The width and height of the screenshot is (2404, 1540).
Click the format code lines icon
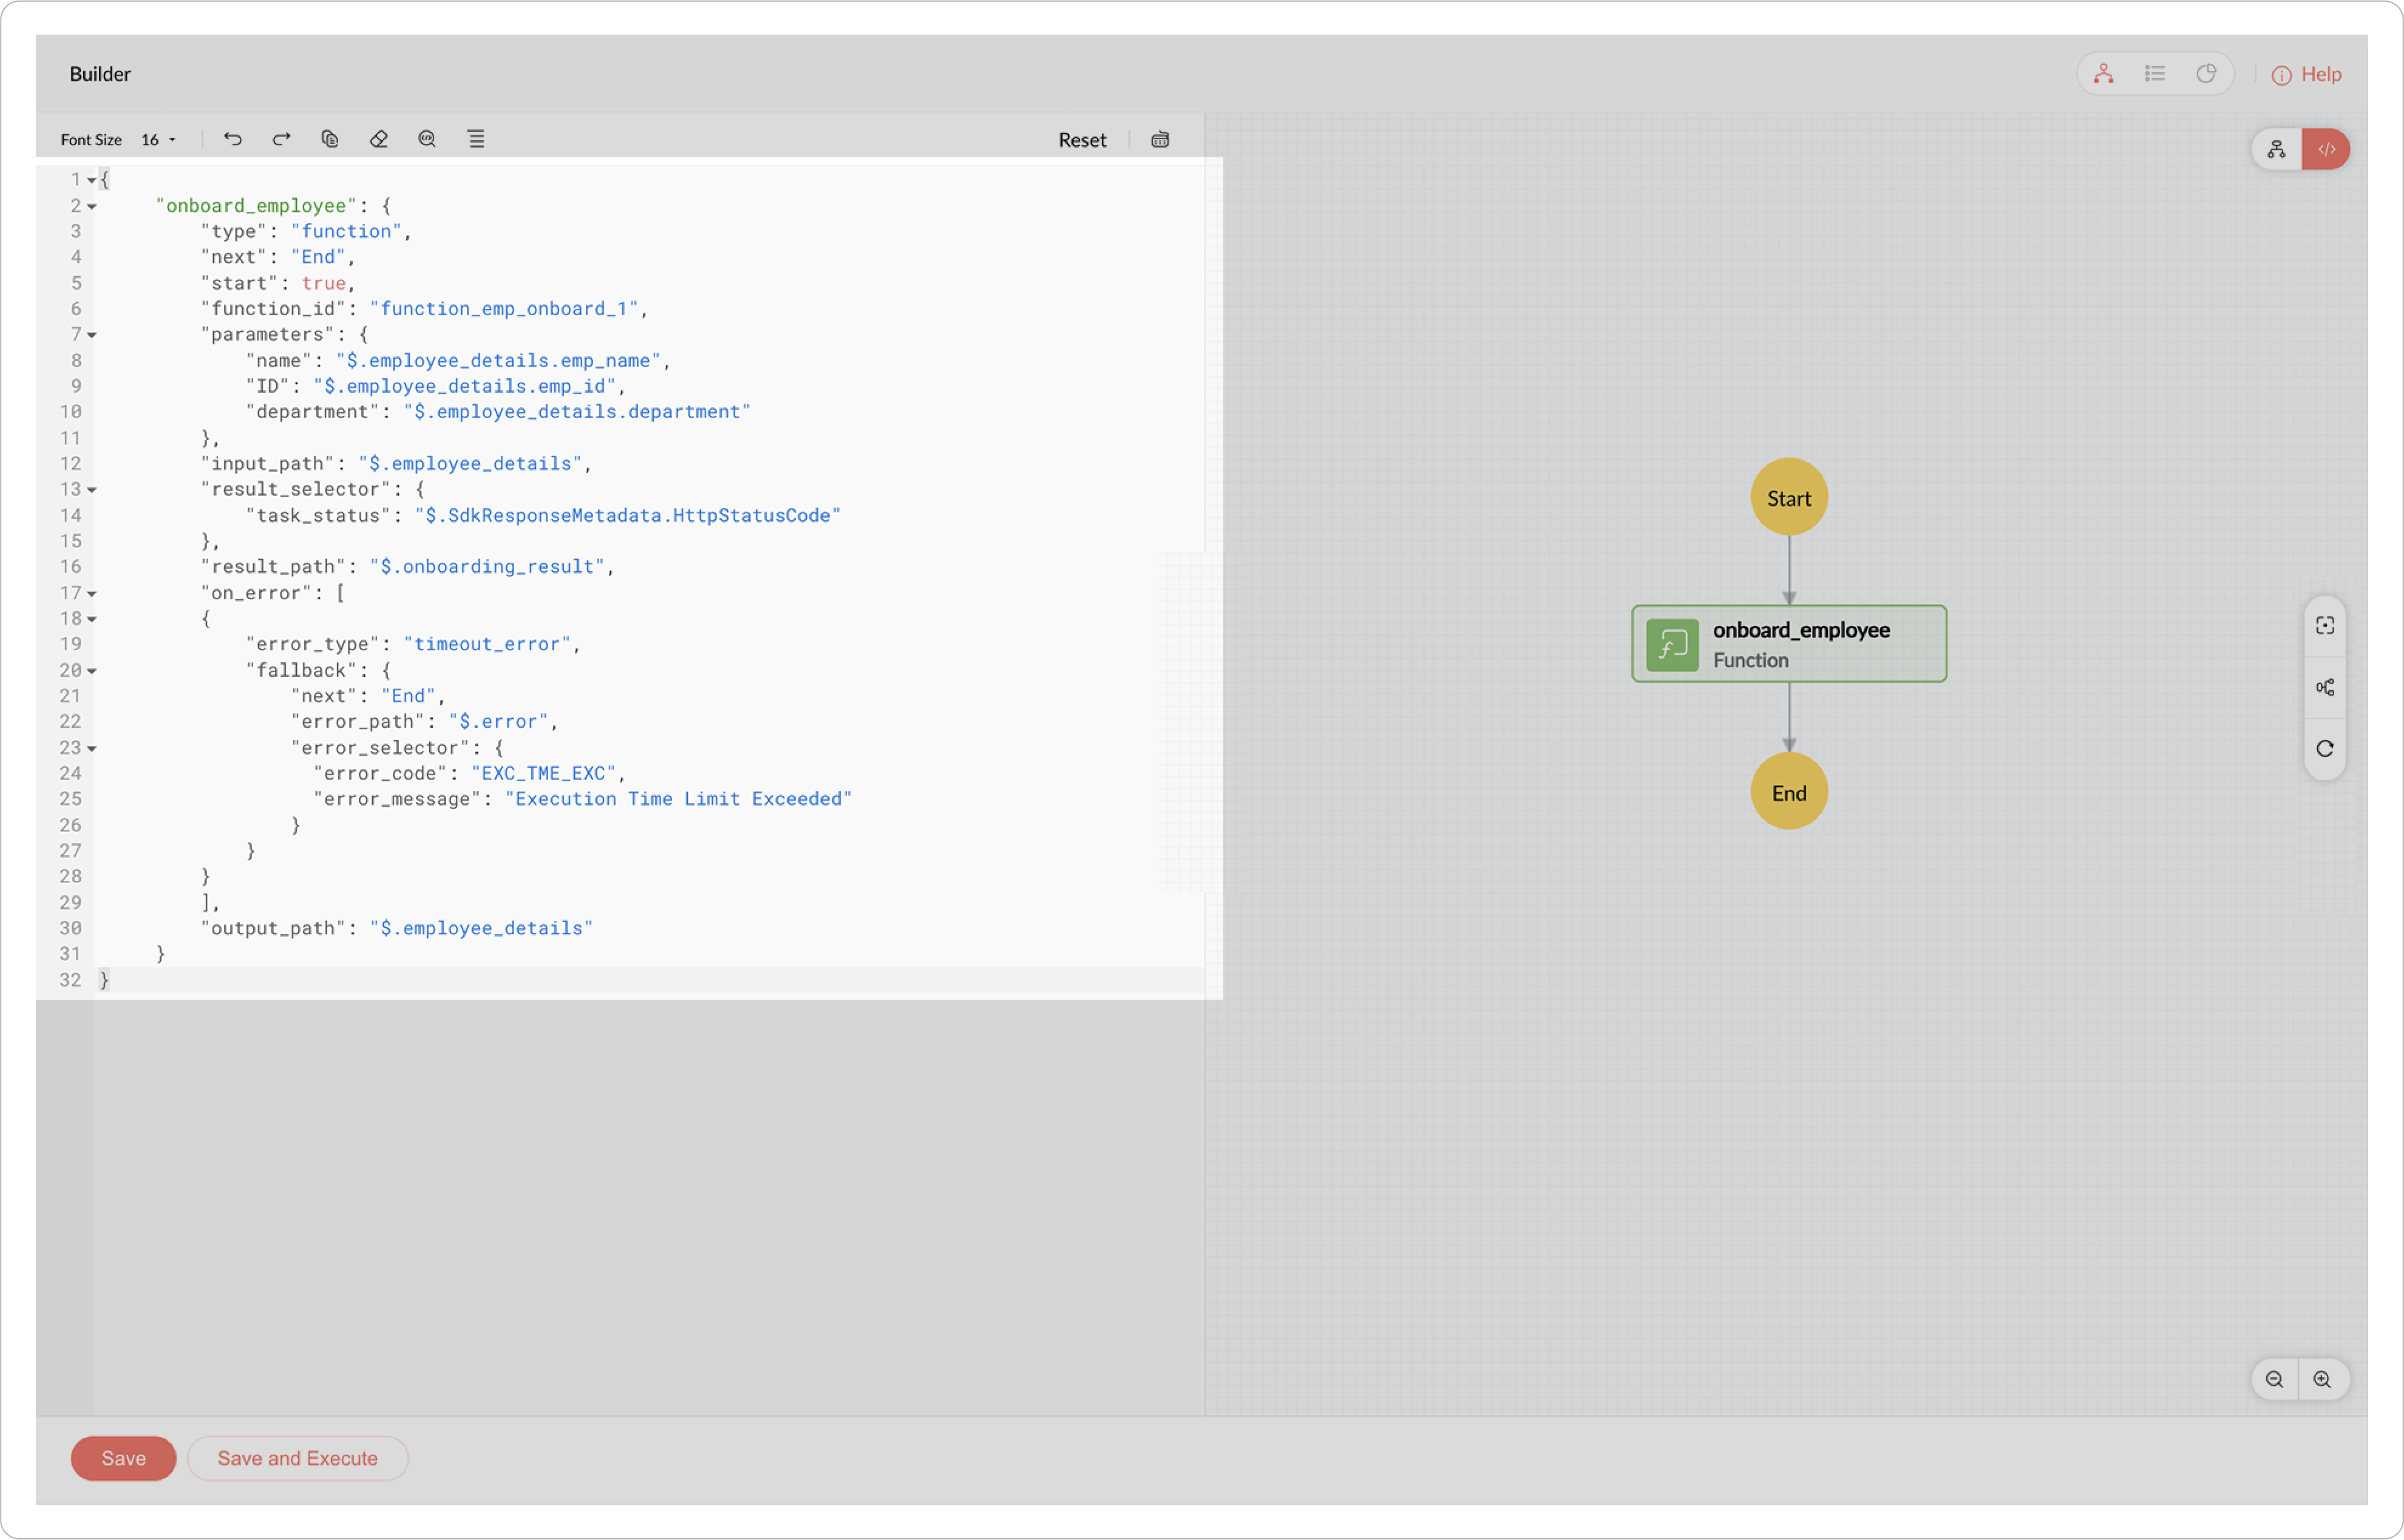point(476,139)
